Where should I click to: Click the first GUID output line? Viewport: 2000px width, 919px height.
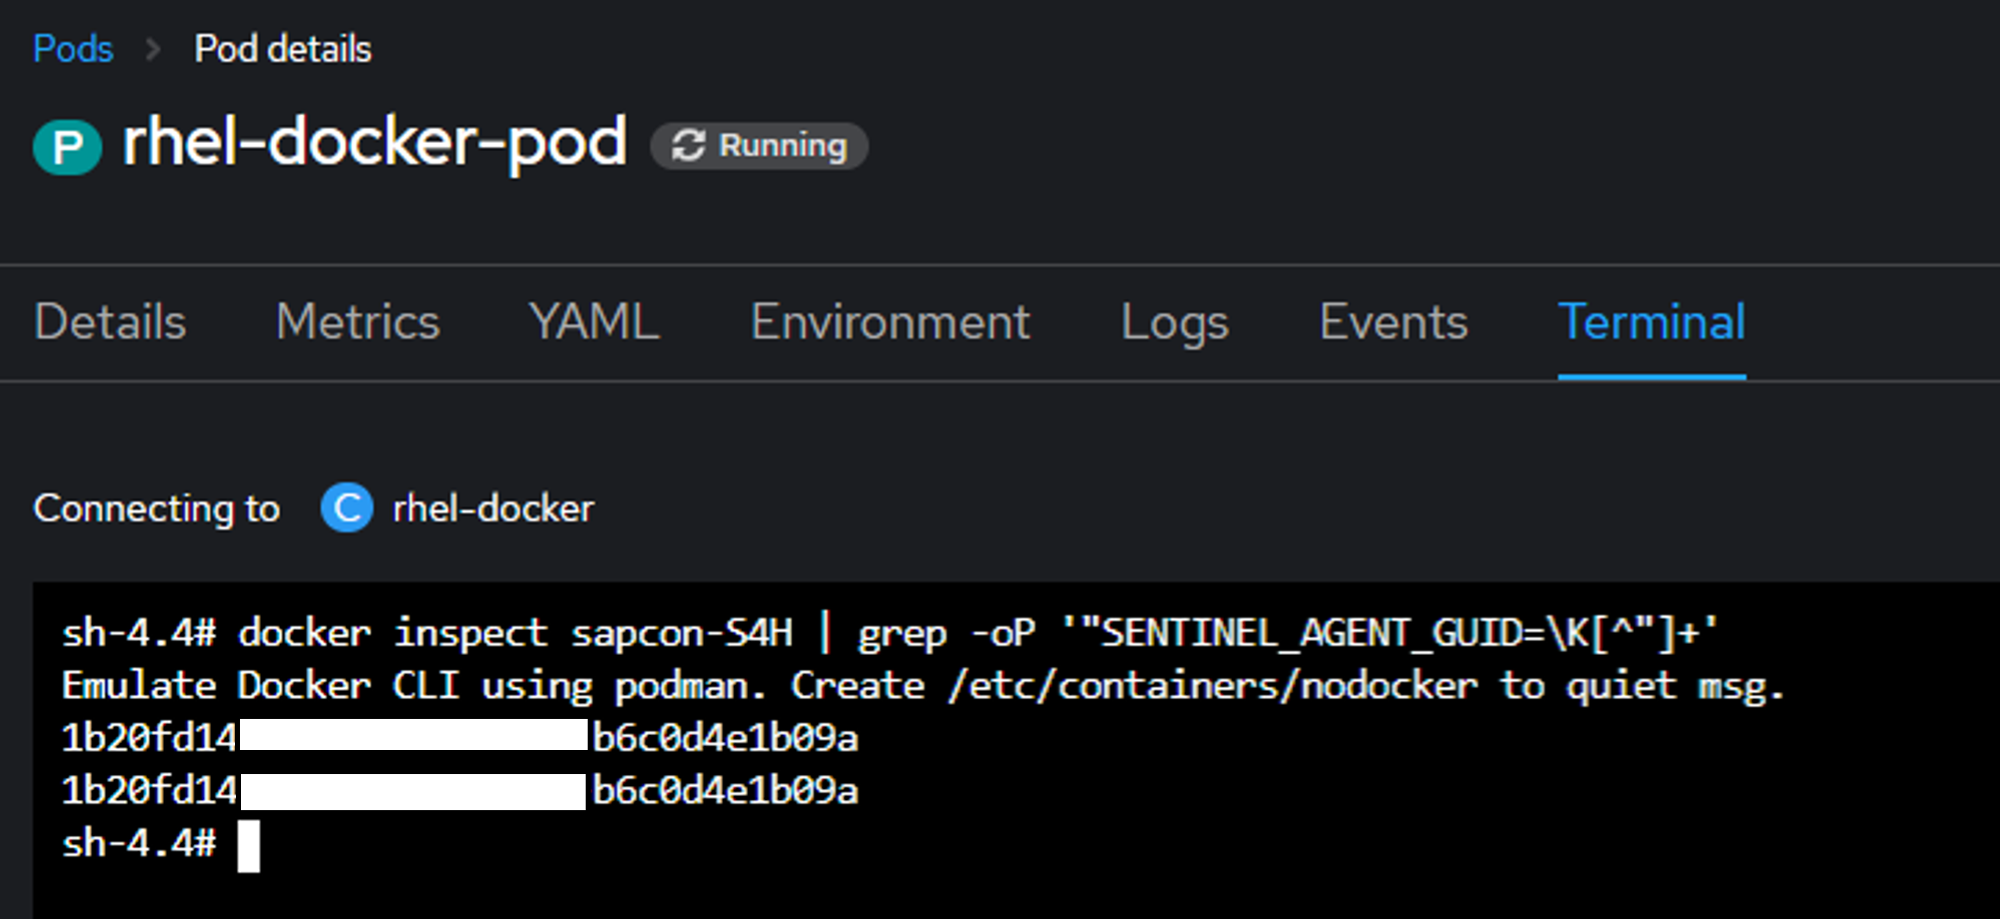[460, 738]
